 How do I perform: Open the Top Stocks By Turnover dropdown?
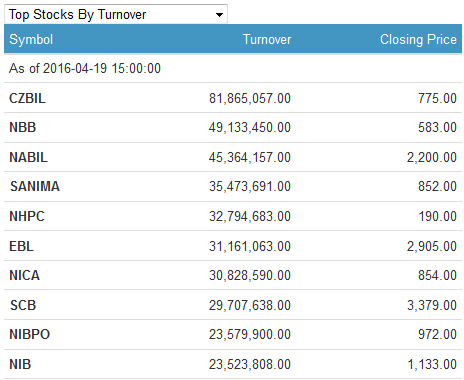(x=116, y=14)
